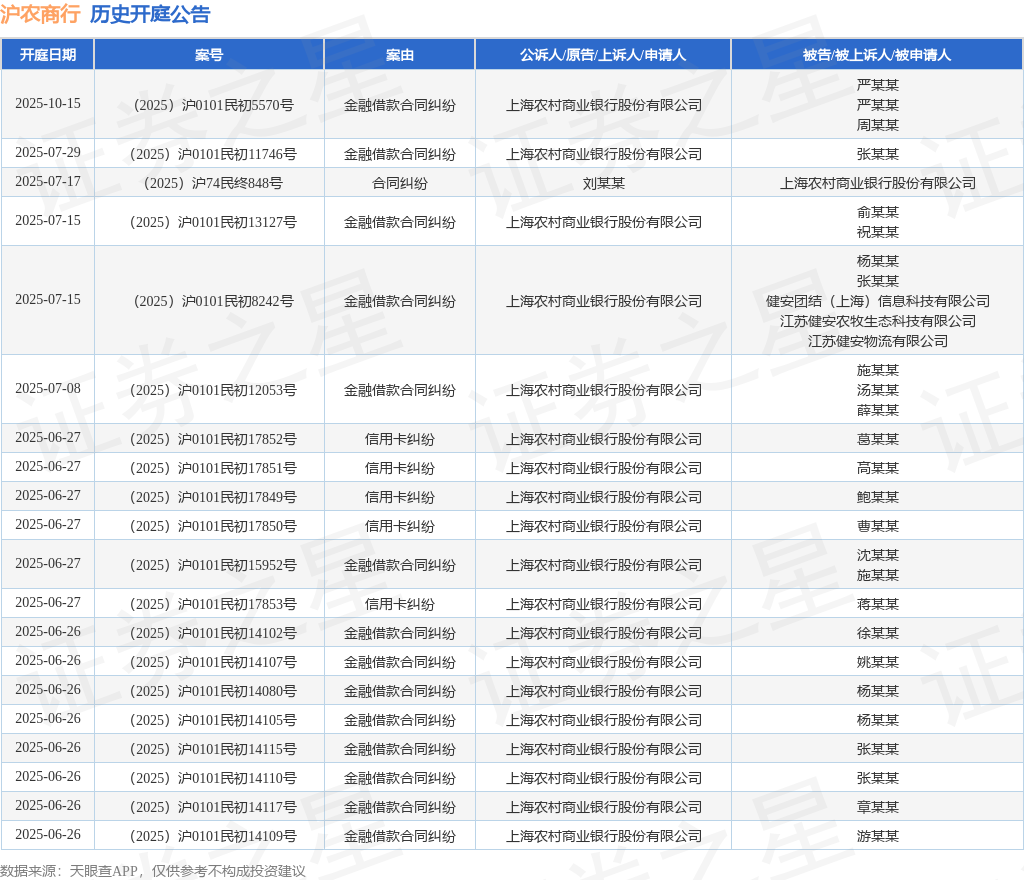Select plaintiff 刘某某 cell
Viewport: 1024px width, 880px height.
603,183
